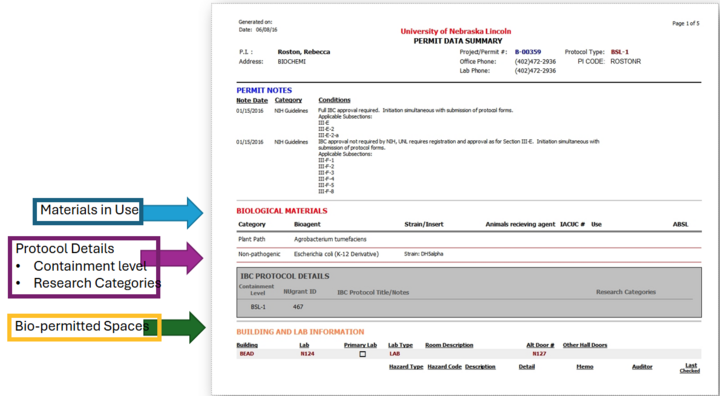The image size is (720, 396).
Task: Click the ABSL column header
Action: click(681, 225)
